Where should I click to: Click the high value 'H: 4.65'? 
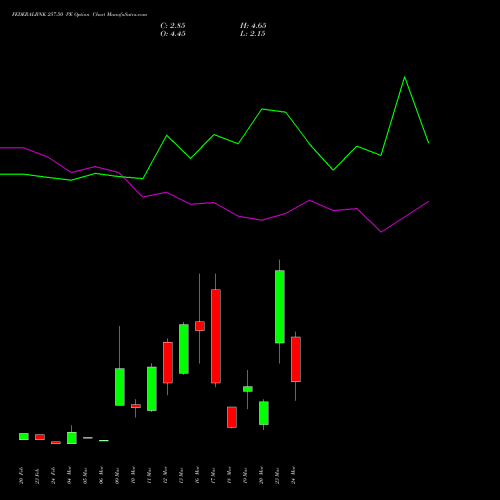(x=253, y=26)
